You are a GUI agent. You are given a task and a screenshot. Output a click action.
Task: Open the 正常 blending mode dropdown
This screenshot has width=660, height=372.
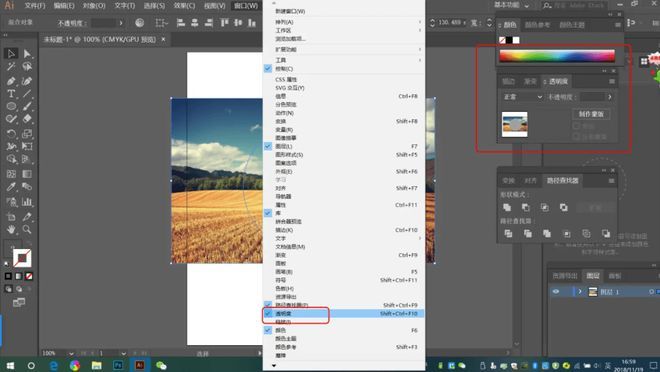click(522, 97)
